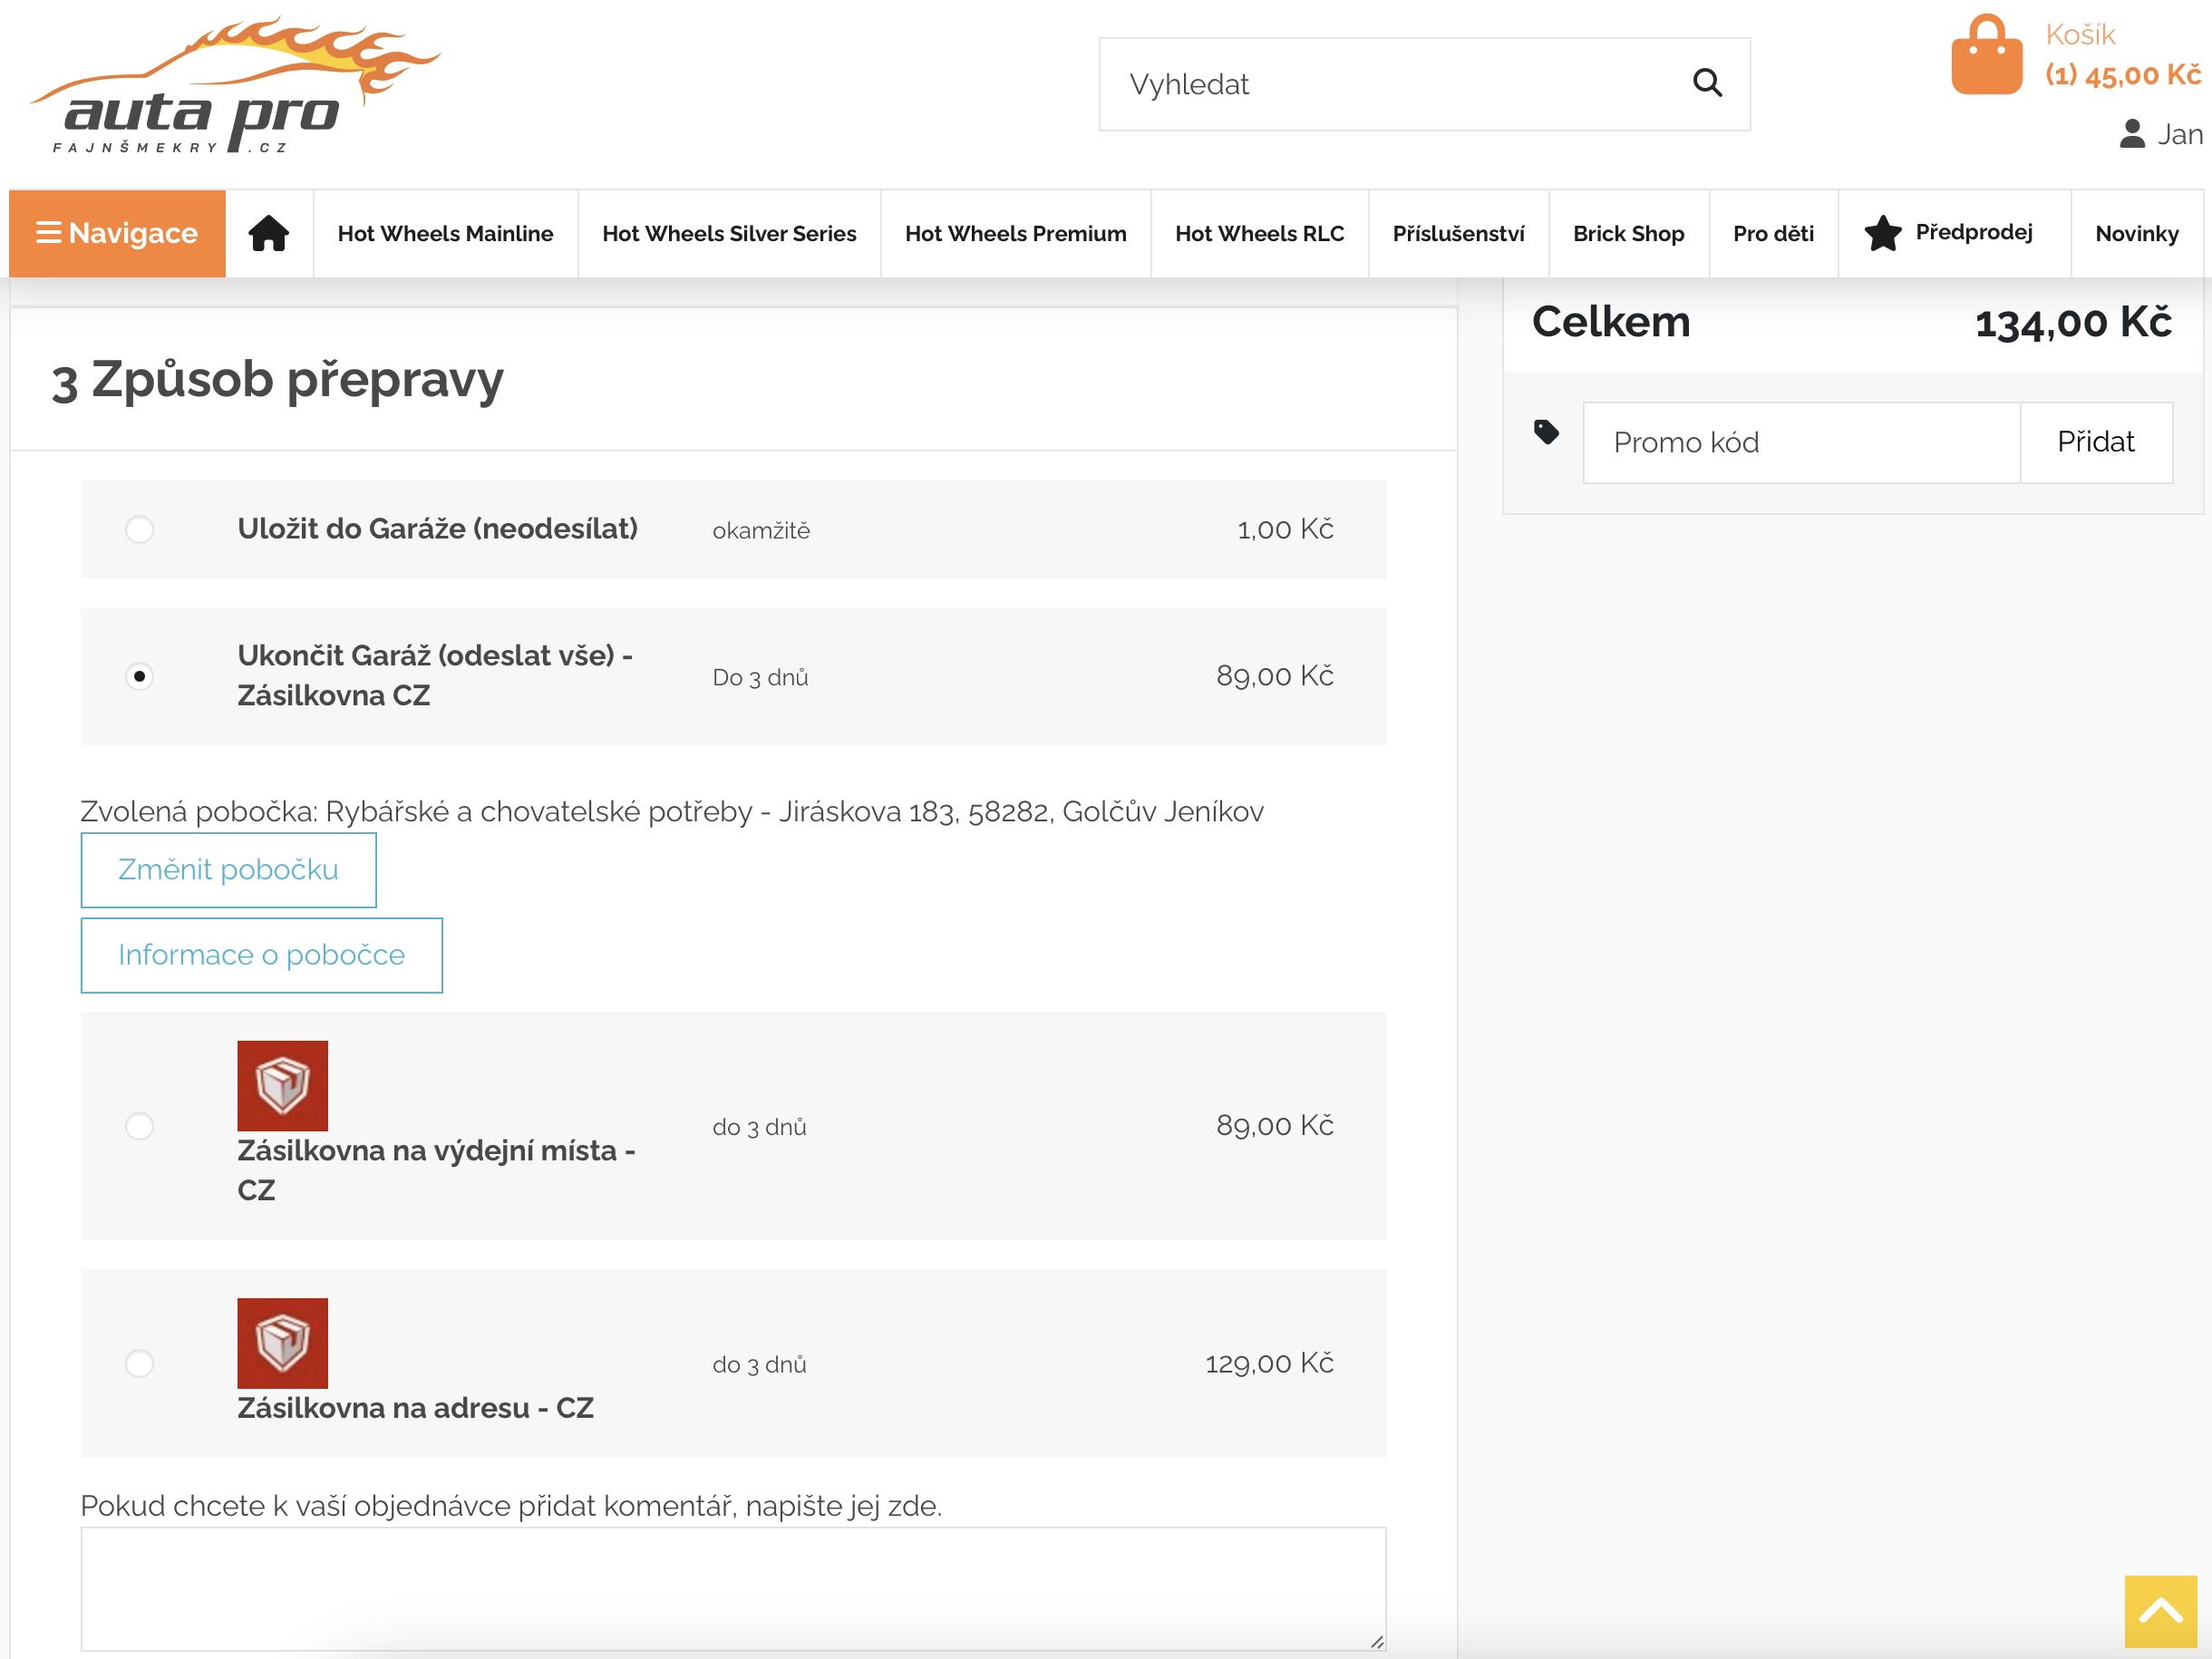Open Hot Wheels Mainline category
Screen dimensions: 2212x1659
point(445,233)
